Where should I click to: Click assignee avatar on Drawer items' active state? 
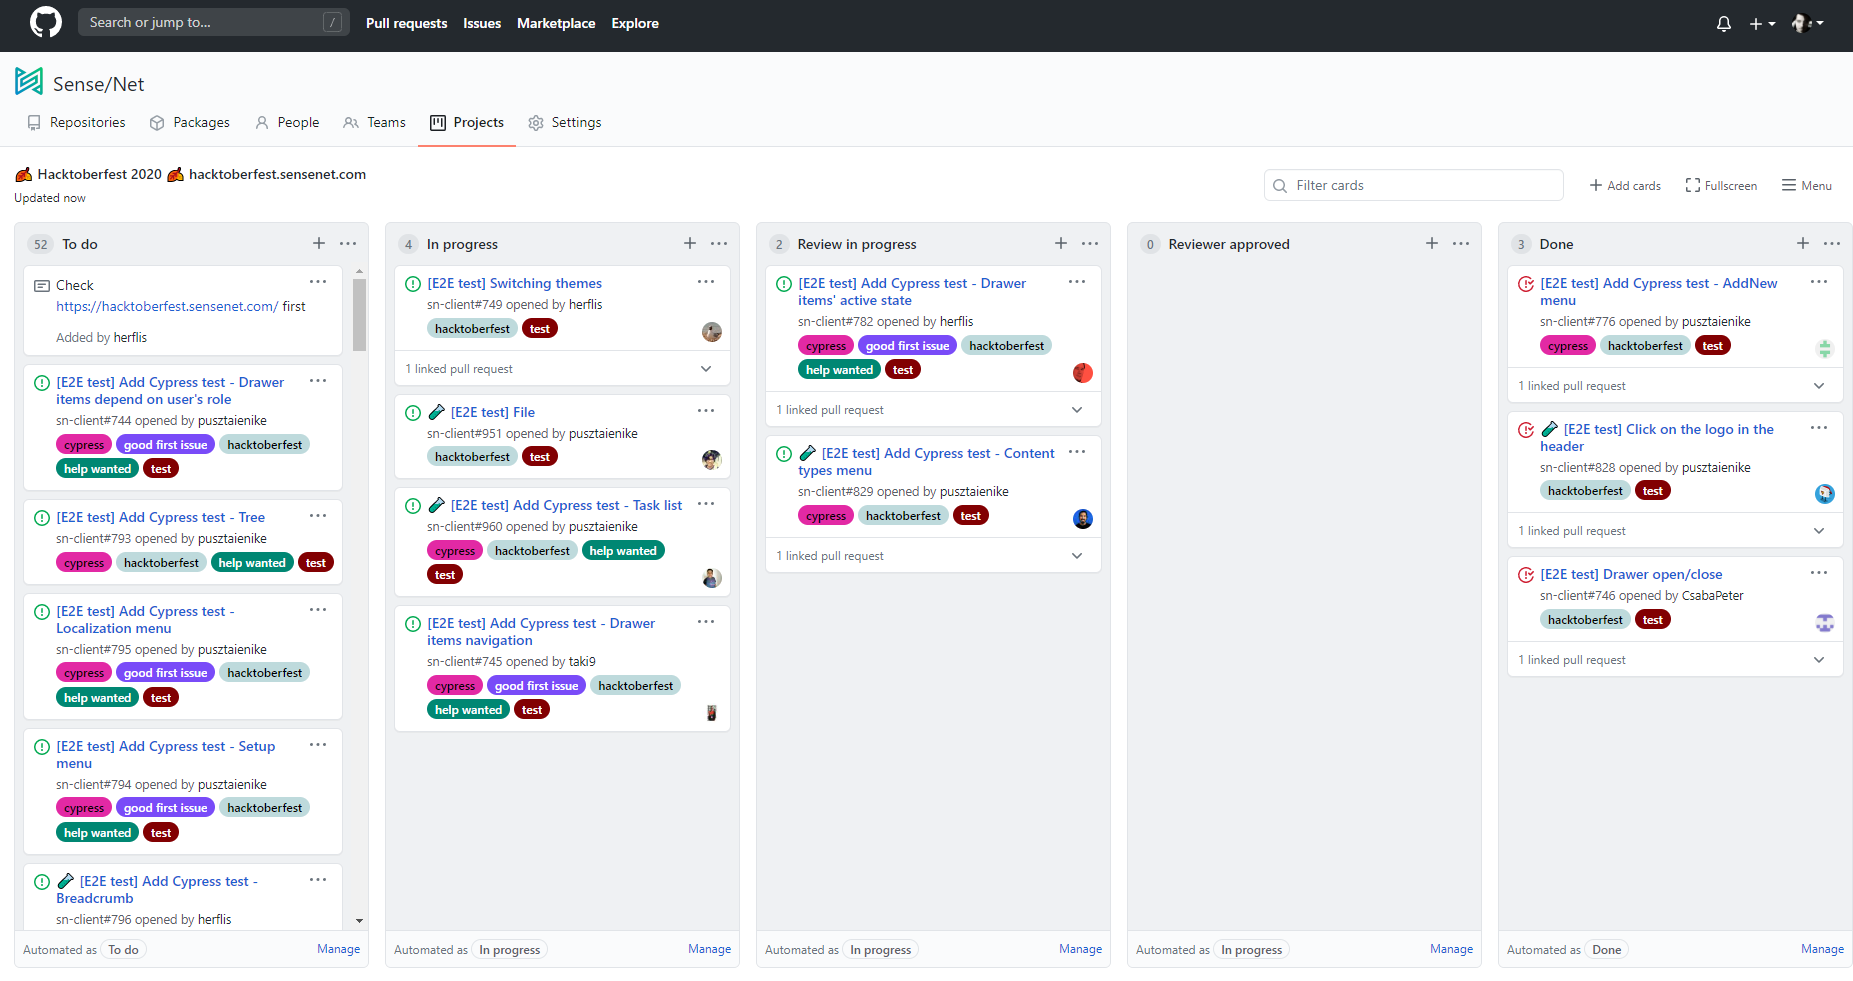(x=1083, y=373)
